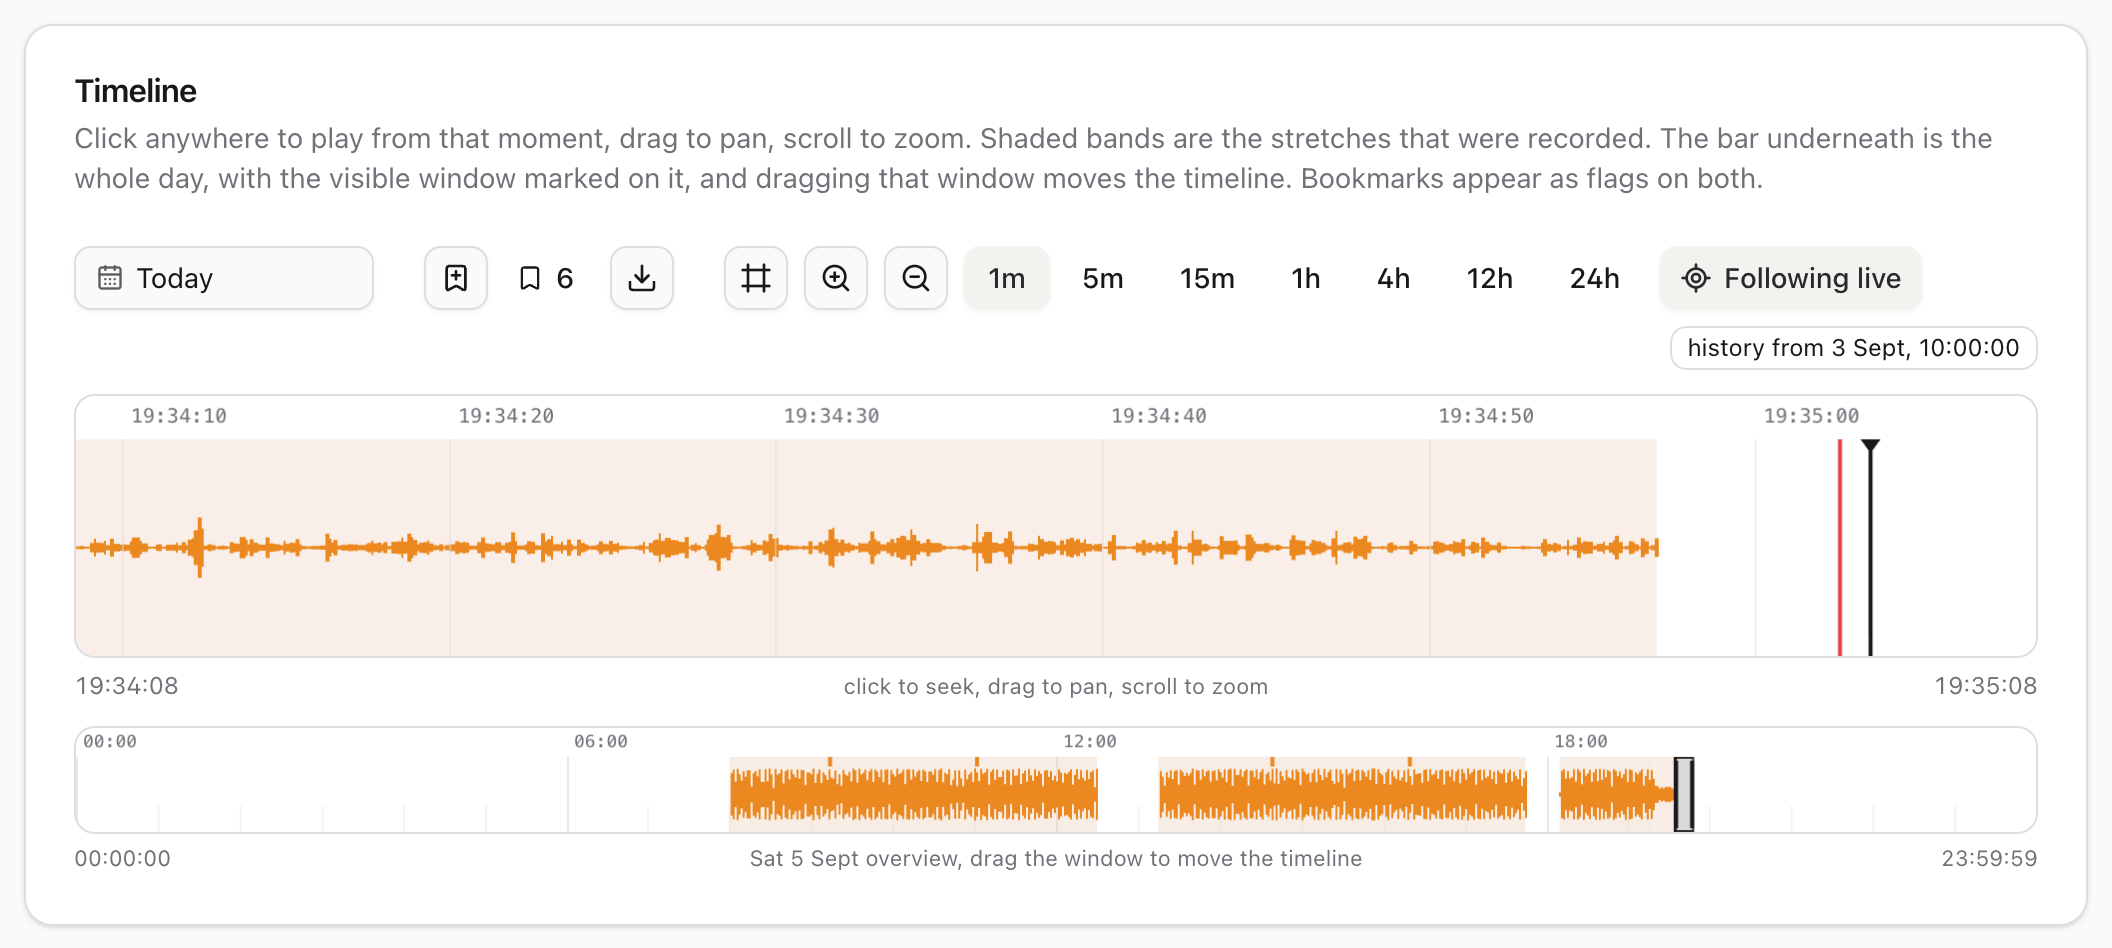The width and height of the screenshot is (2112, 948).
Task: Switch to the 24h zoom range
Action: click(x=1595, y=278)
